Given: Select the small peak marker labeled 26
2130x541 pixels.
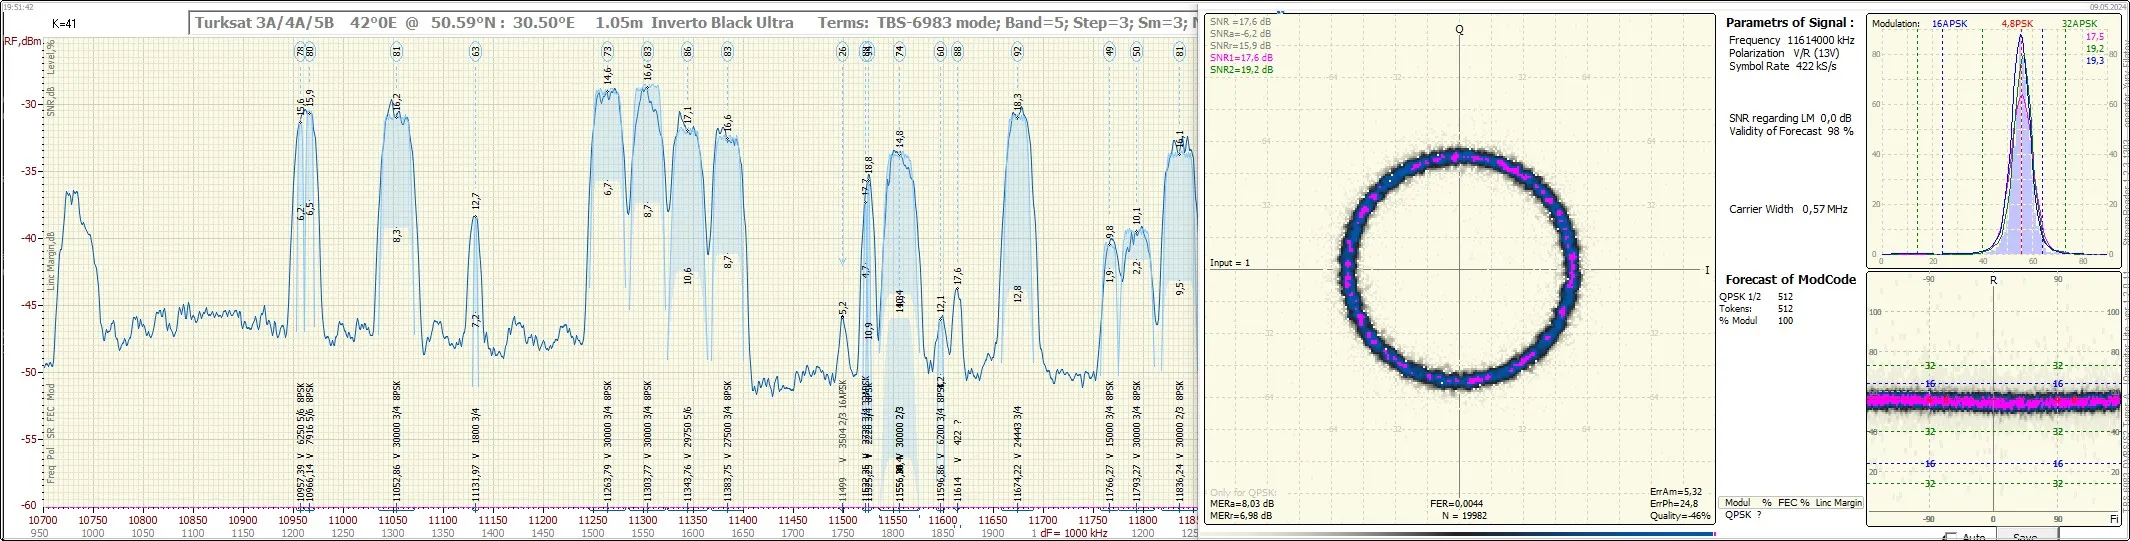Looking at the screenshot, I should click(x=843, y=51).
